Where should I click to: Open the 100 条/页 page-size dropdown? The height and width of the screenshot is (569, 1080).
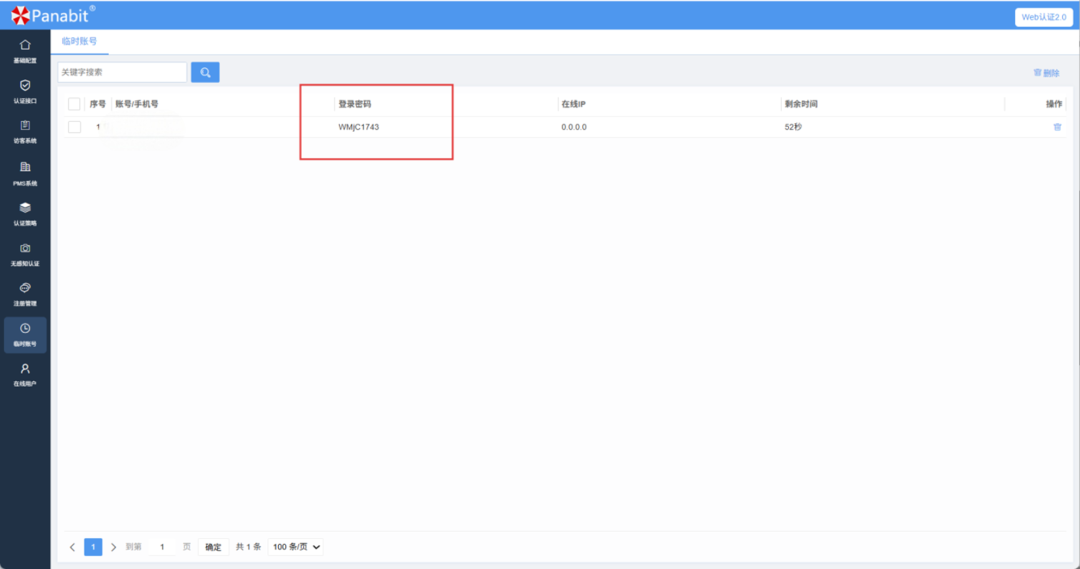pos(296,547)
